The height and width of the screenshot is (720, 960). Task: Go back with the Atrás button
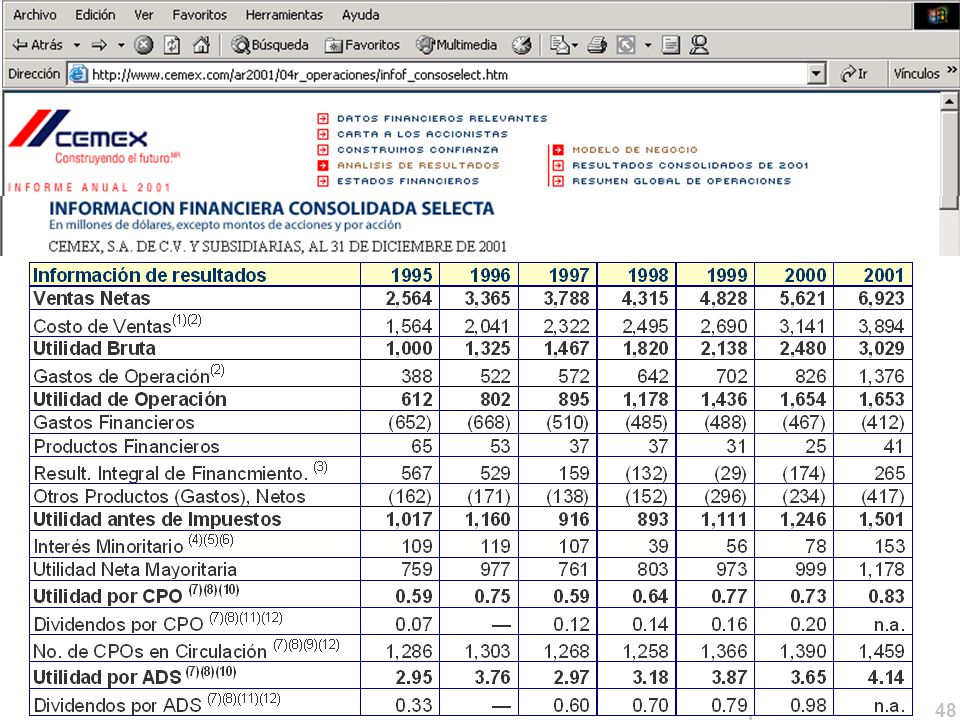coord(38,45)
